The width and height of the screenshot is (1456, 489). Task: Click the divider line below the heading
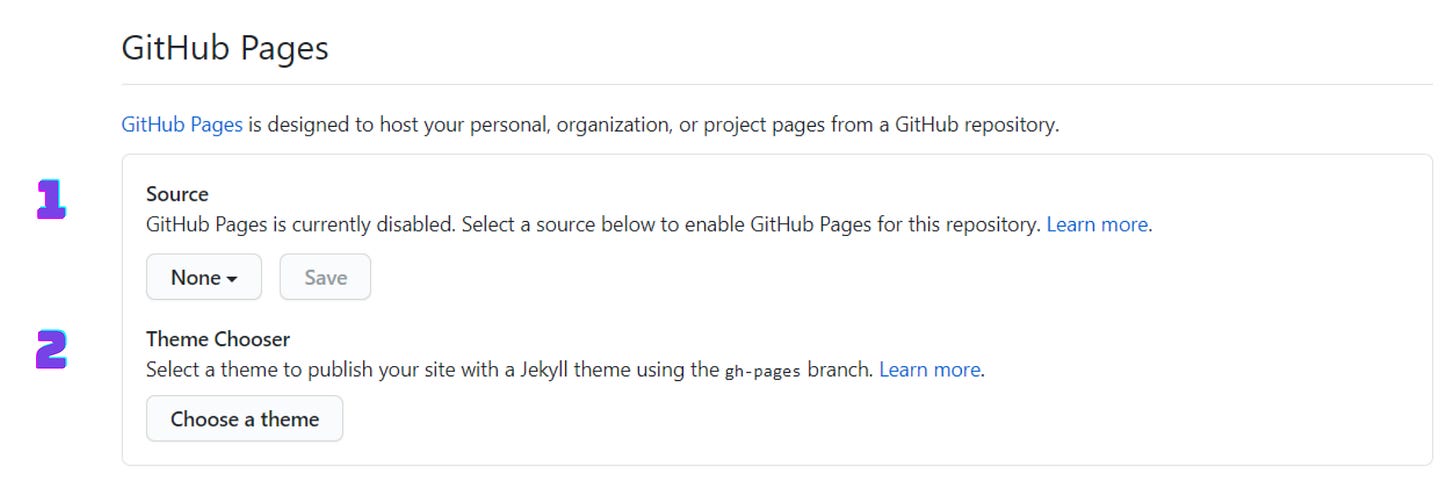click(777, 84)
